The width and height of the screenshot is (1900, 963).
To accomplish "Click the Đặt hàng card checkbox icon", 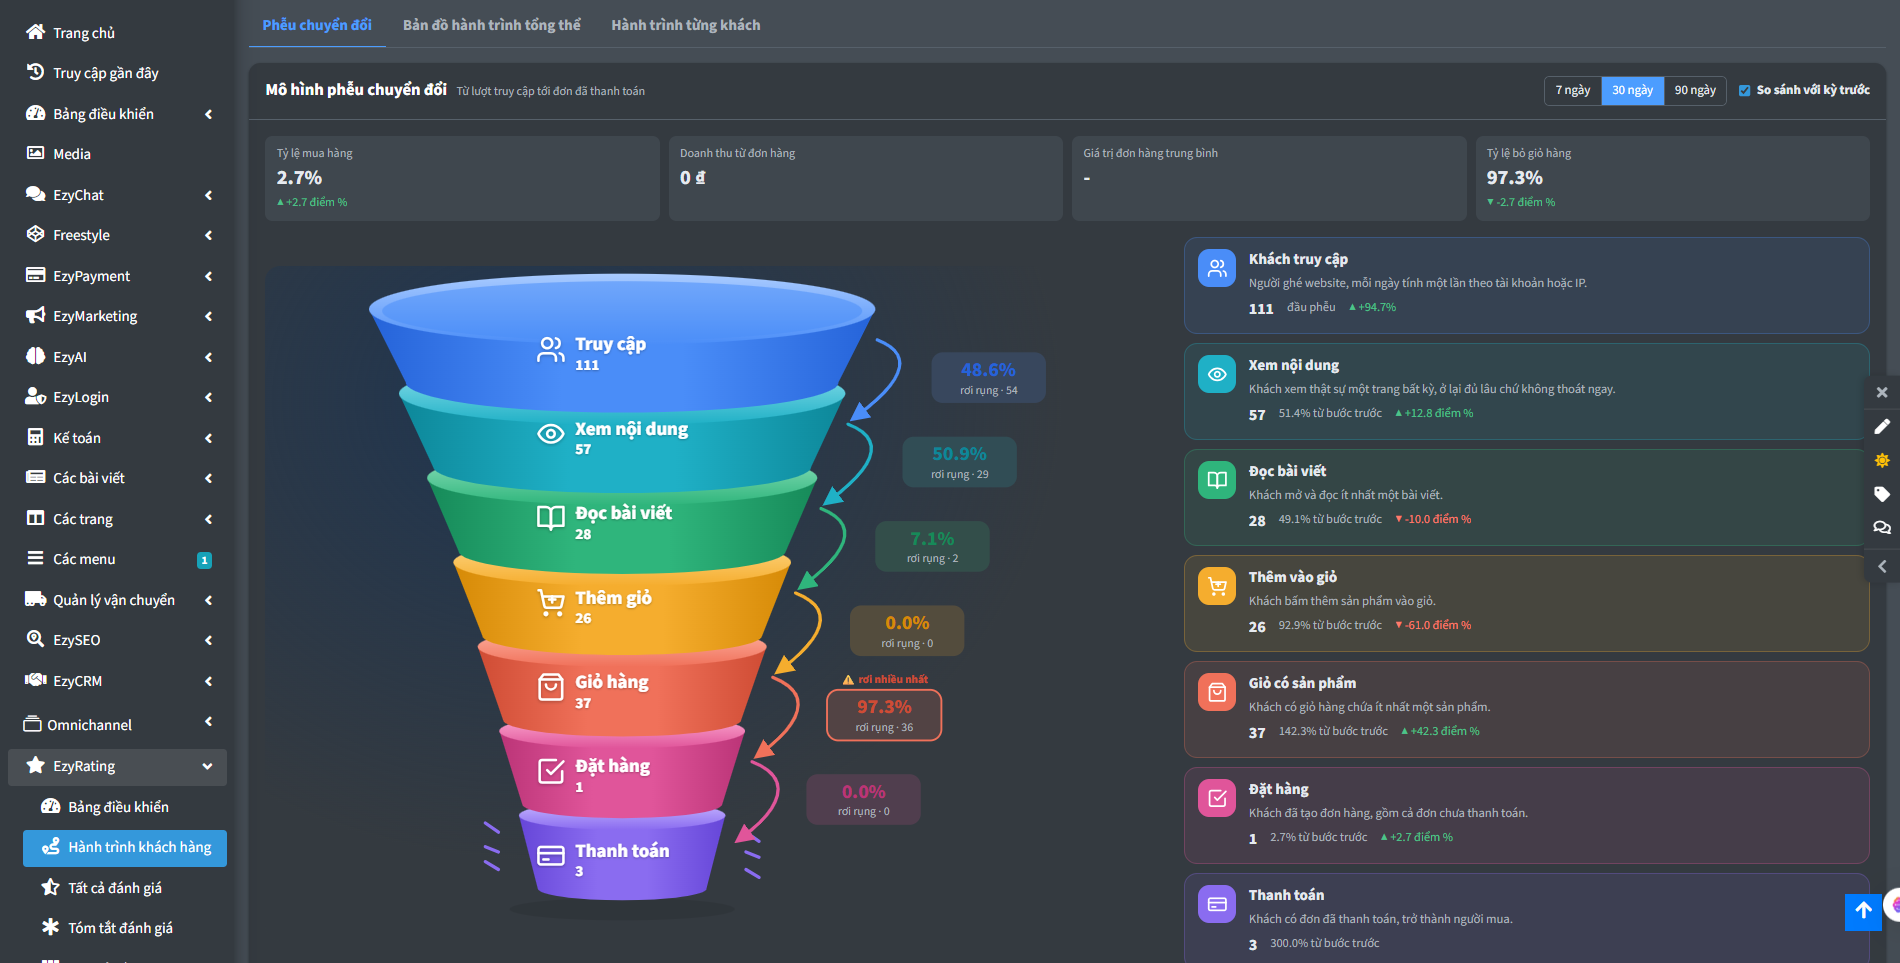I will pos(1217,798).
